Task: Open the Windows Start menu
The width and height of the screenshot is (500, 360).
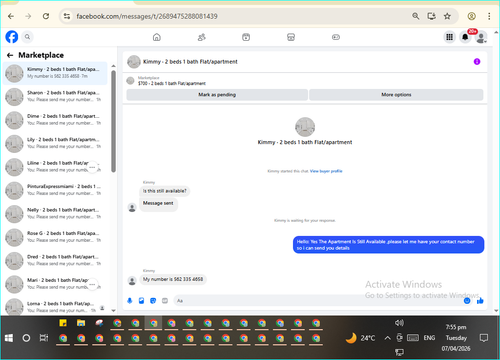Action: [x=9, y=338]
